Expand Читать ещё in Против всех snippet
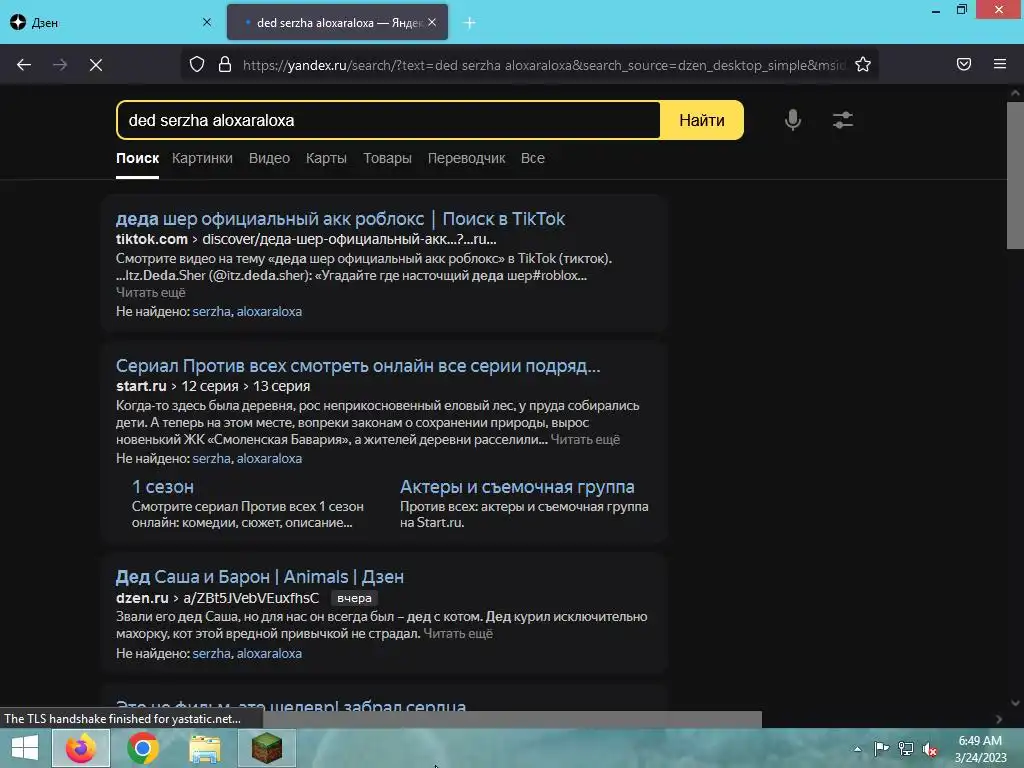This screenshot has width=1024, height=768. click(585, 440)
